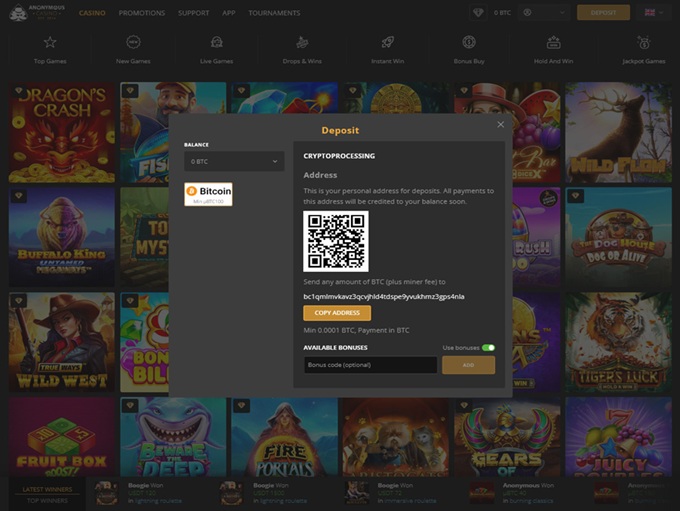Toggle the Use bonuses switch
The width and height of the screenshot is (680, 511).
(488, 348)
